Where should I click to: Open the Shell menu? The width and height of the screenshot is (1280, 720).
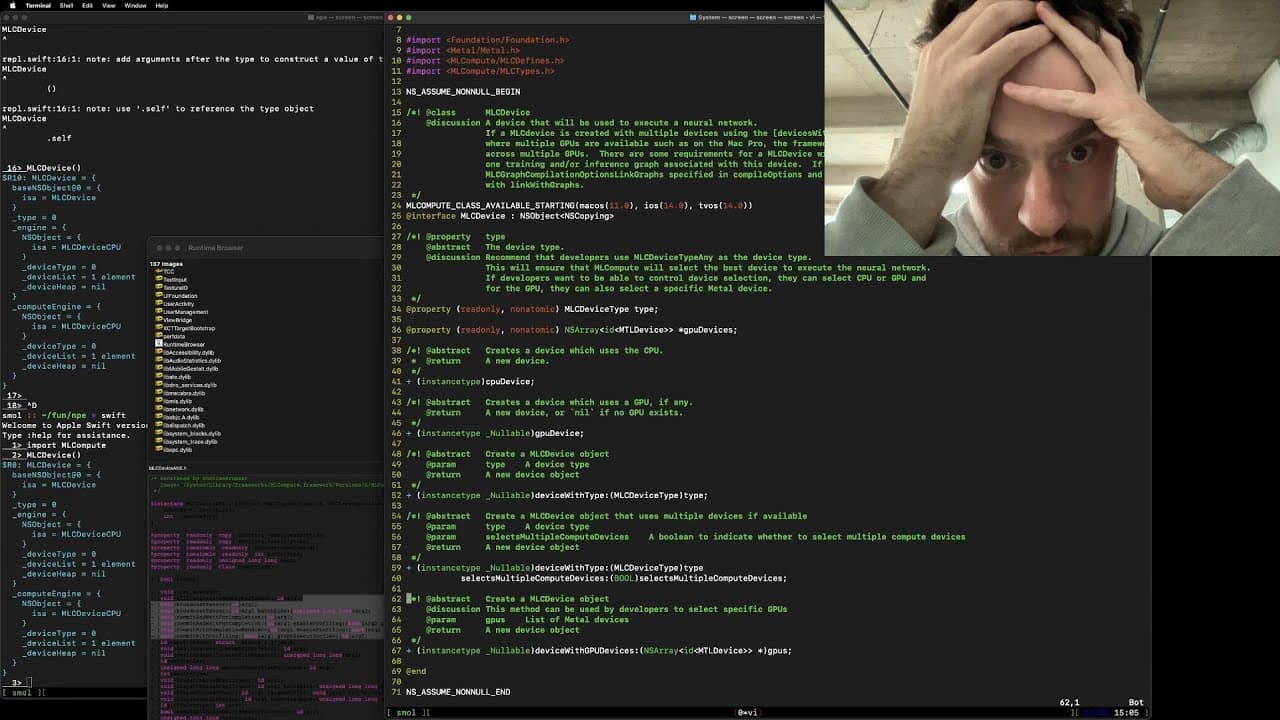[67, 5]
